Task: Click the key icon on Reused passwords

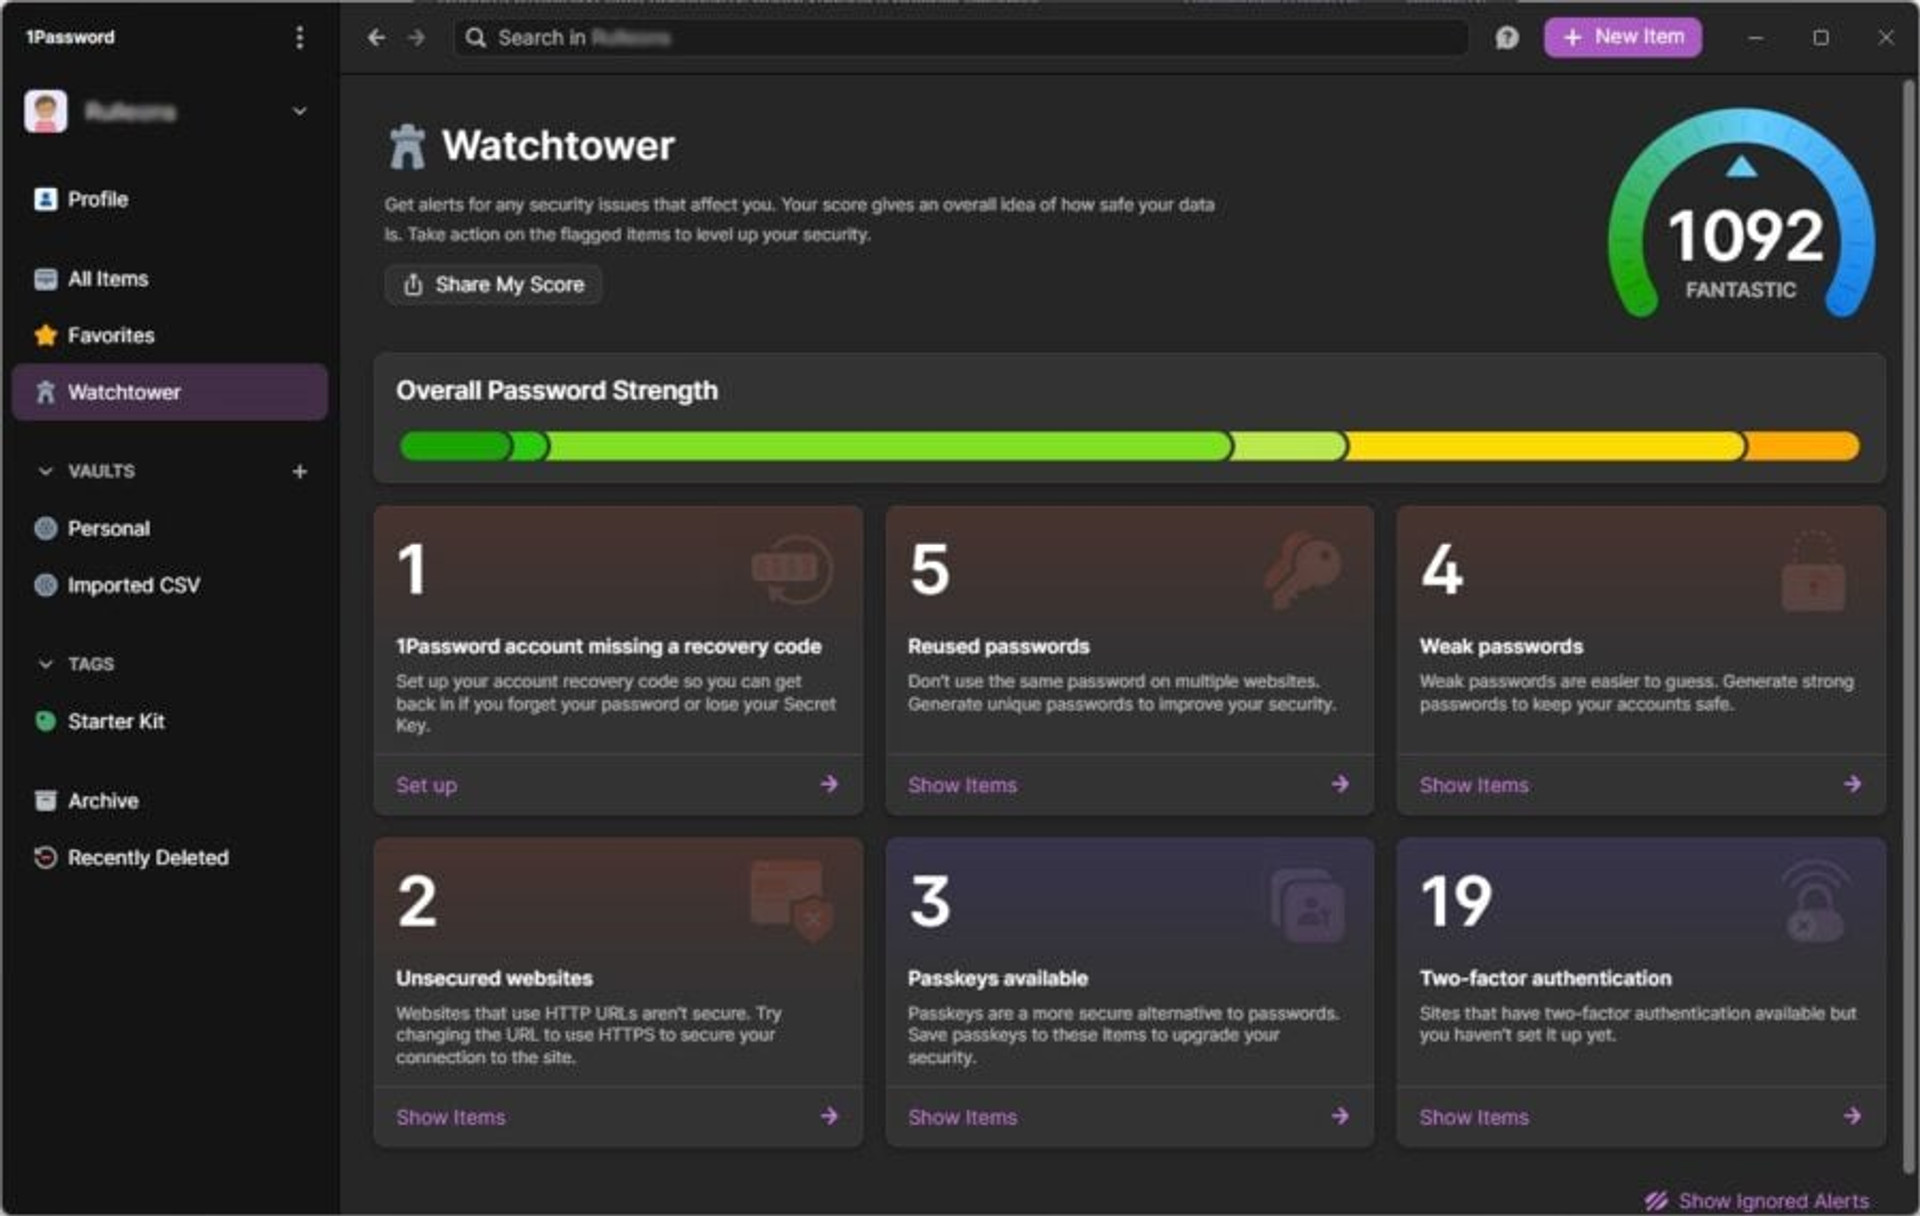Action: click(1303, 570)
